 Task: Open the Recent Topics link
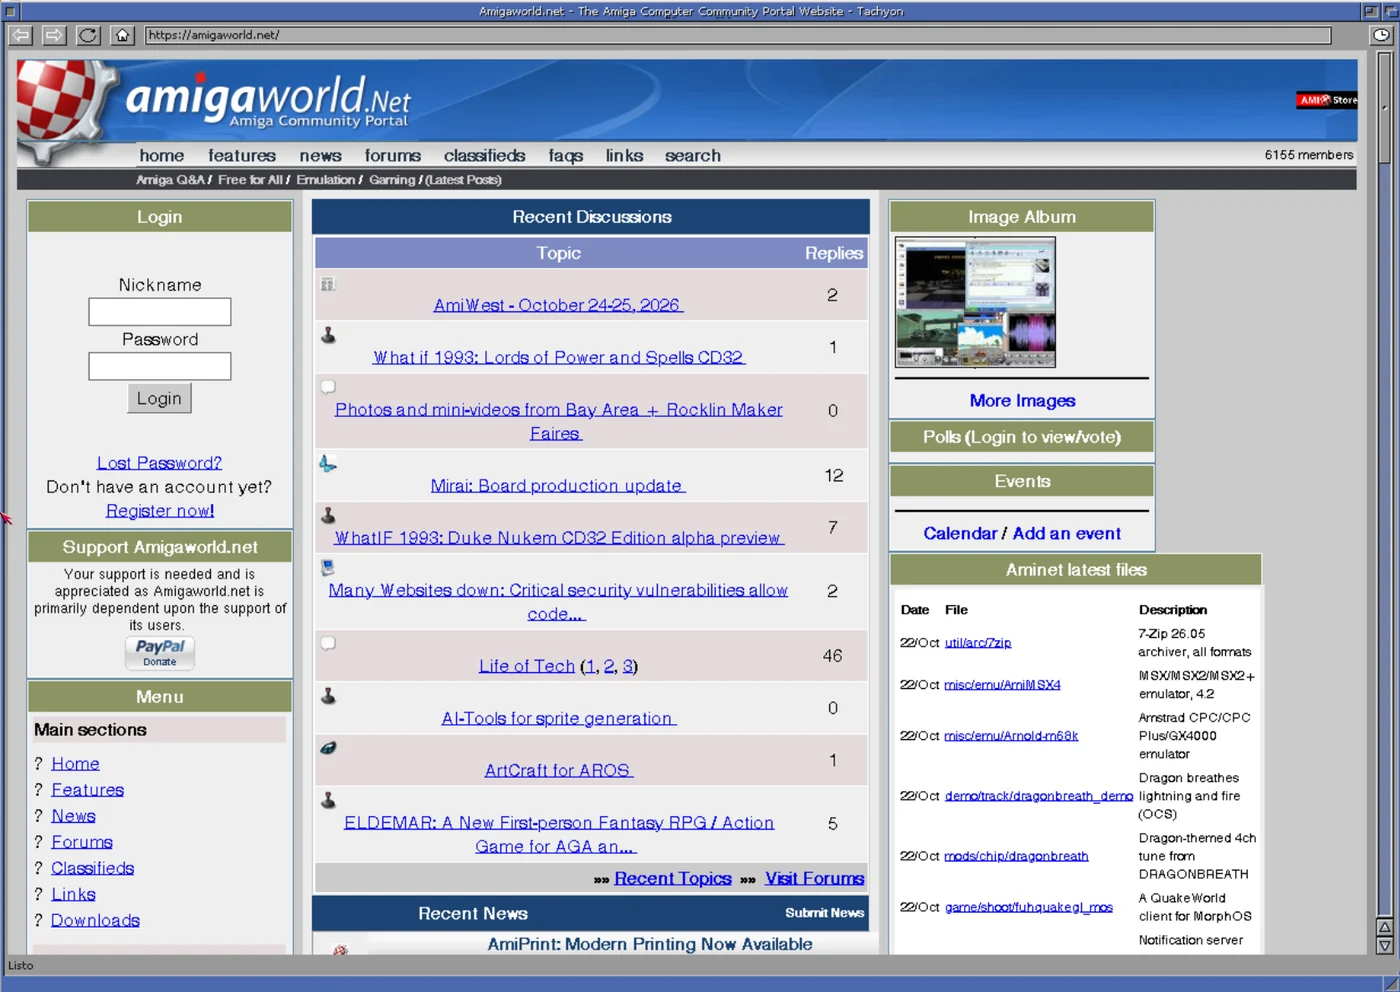[673, 879]
